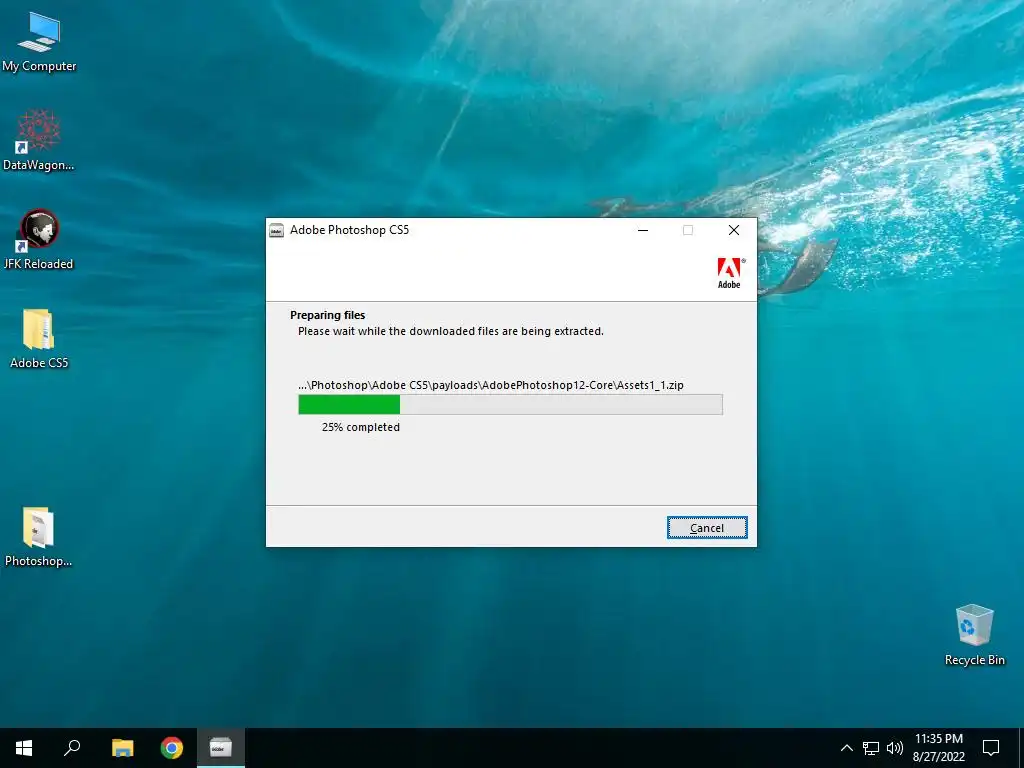Open File Explorer from the taskbar
Viewport: 1024px width, 768px height.
click(x=122, y=748)
